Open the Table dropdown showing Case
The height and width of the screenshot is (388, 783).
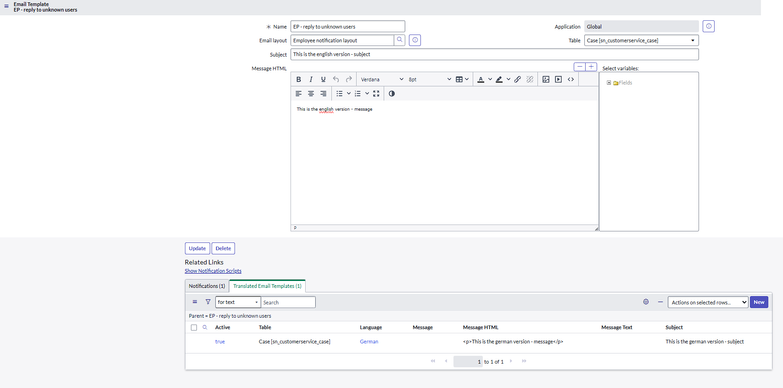pyautogui.click(x=641, y=40)
